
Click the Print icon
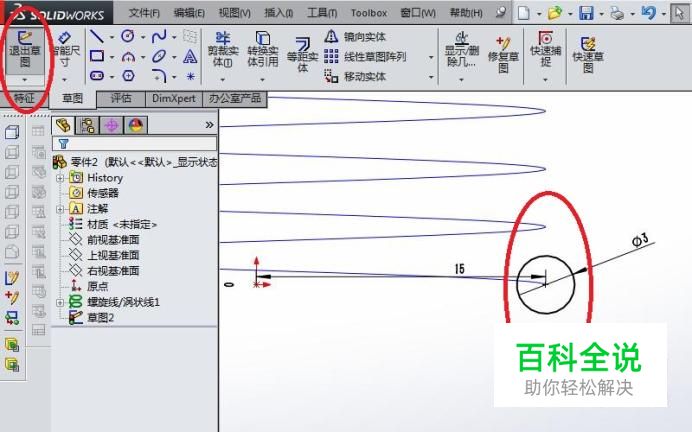(x=617, y=13)
